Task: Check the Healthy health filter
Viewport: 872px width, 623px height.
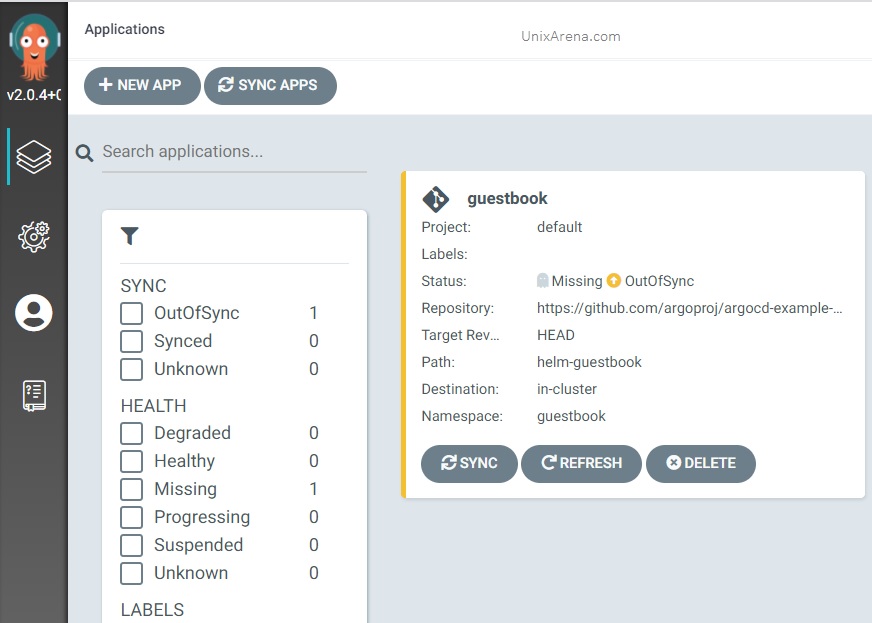Action: click(132, 461)
